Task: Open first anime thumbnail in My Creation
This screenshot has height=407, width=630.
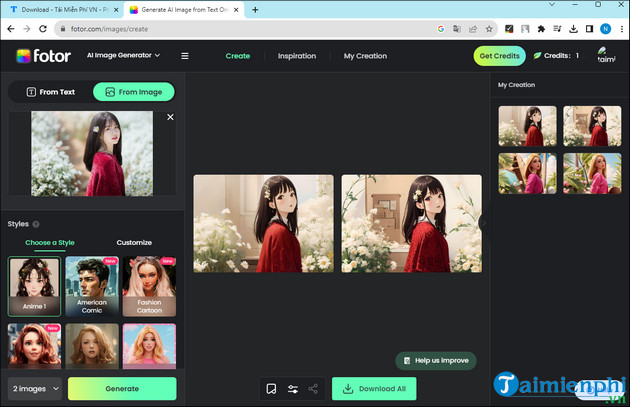Action: (x=528, y=126)
